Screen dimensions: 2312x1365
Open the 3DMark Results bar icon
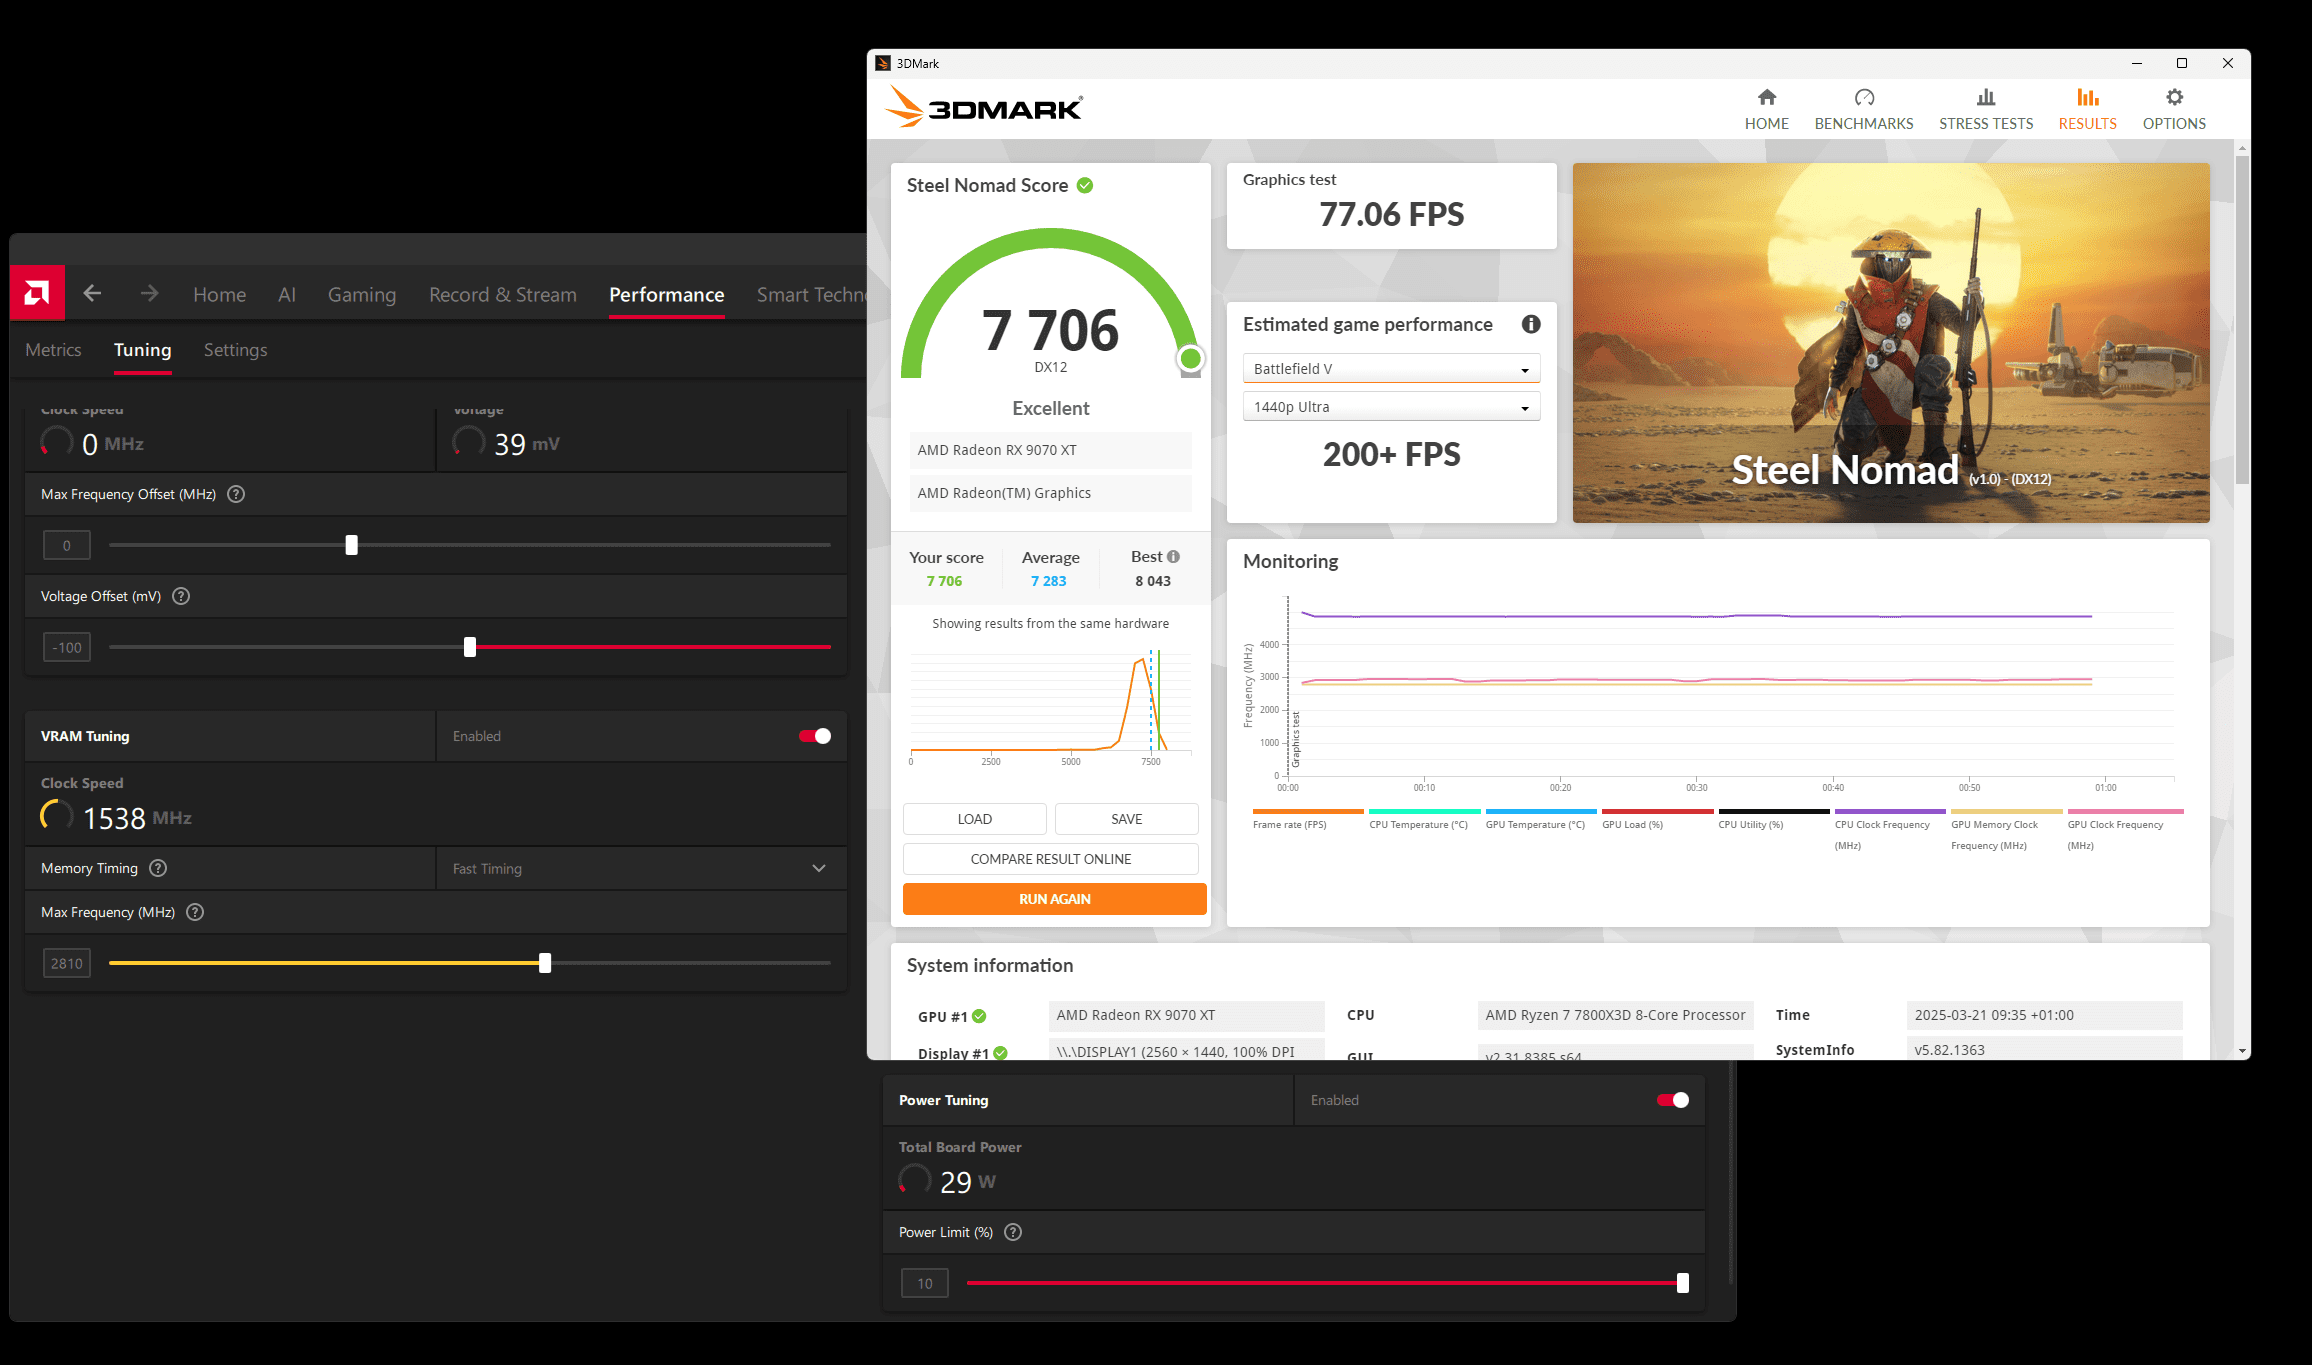pyautogui.click(x=2087, y=98)
